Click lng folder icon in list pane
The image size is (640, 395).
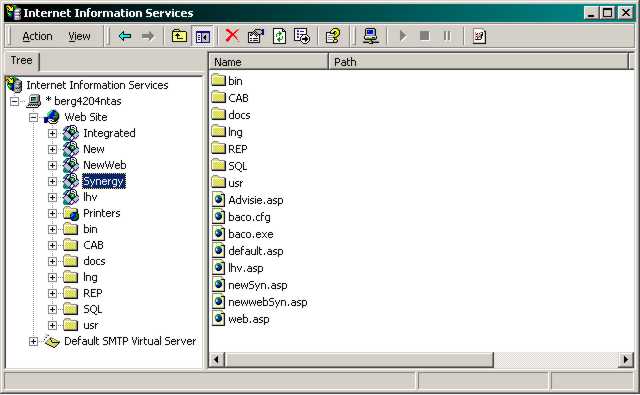point(219,131)
